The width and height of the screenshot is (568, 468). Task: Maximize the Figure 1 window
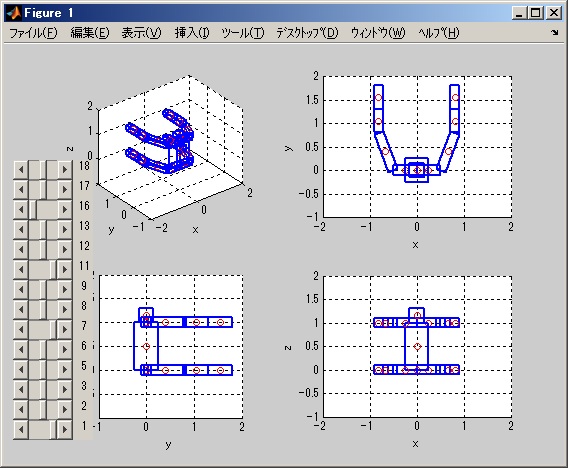coord(536,13)
